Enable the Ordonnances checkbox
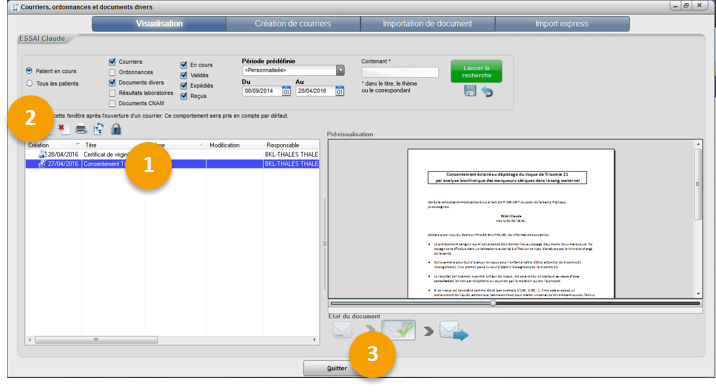The width and height of the screenshot is (716, 392). [112, 72]
